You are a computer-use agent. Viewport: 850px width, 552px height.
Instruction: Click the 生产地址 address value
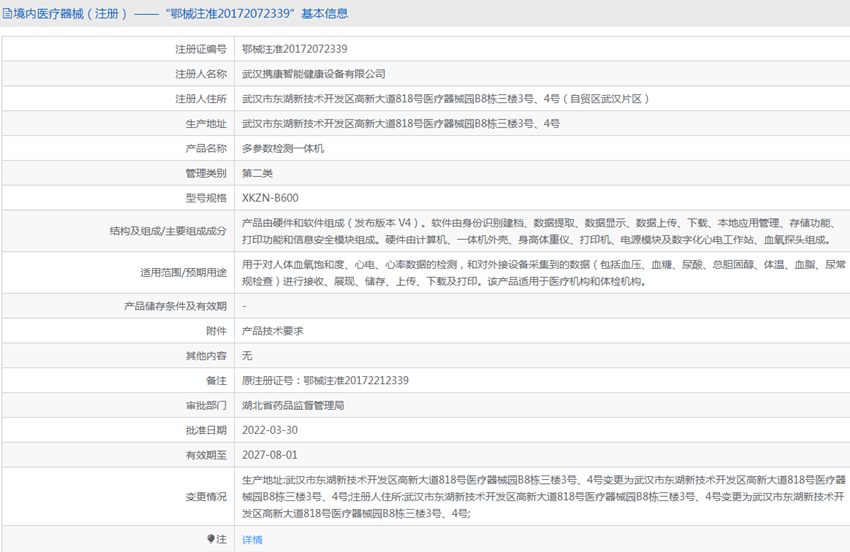click(401, 124)
